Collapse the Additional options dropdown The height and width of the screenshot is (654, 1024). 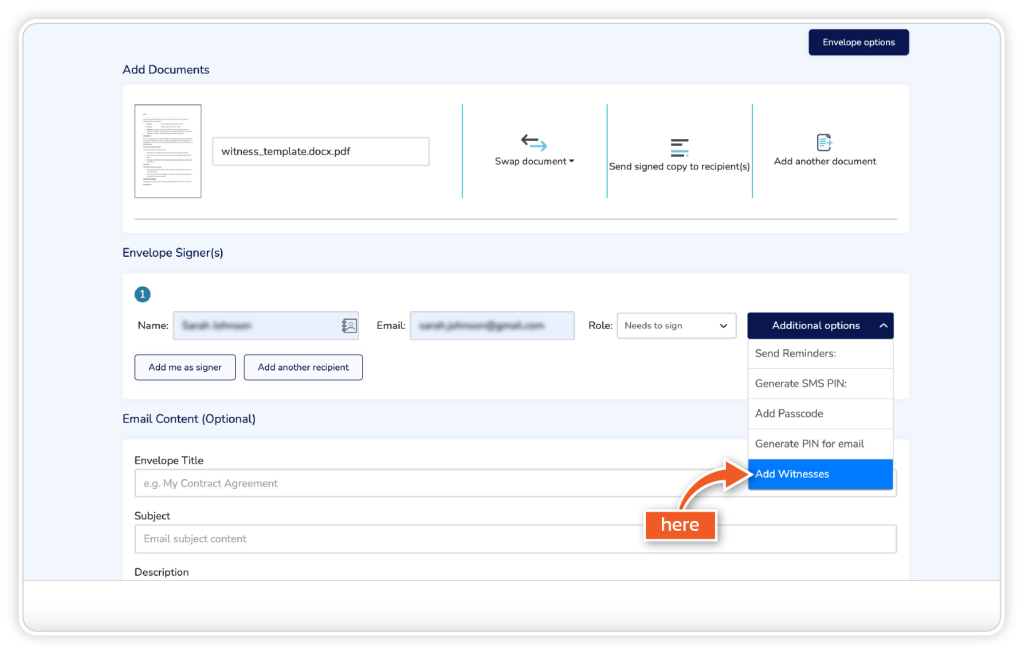pyautogui.click(x=815, y=326)
